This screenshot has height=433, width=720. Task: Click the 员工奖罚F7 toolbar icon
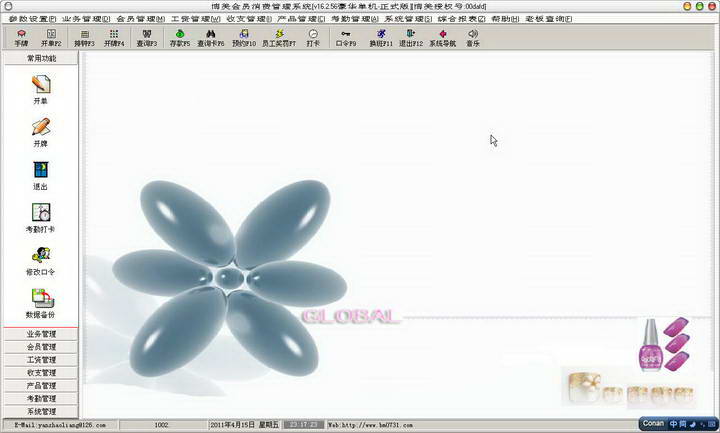tap(279, 38)
